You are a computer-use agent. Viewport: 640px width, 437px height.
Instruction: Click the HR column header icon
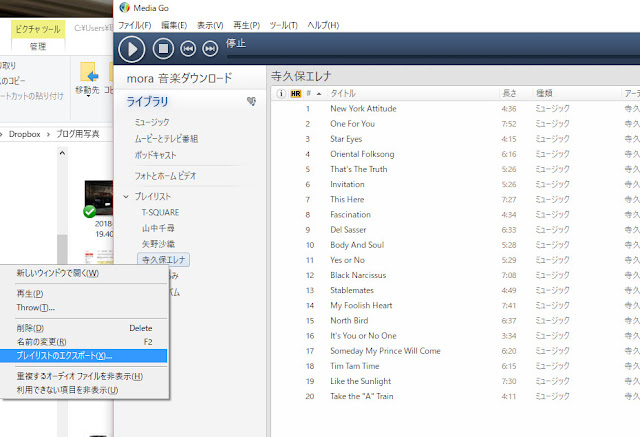pos(296,94)
